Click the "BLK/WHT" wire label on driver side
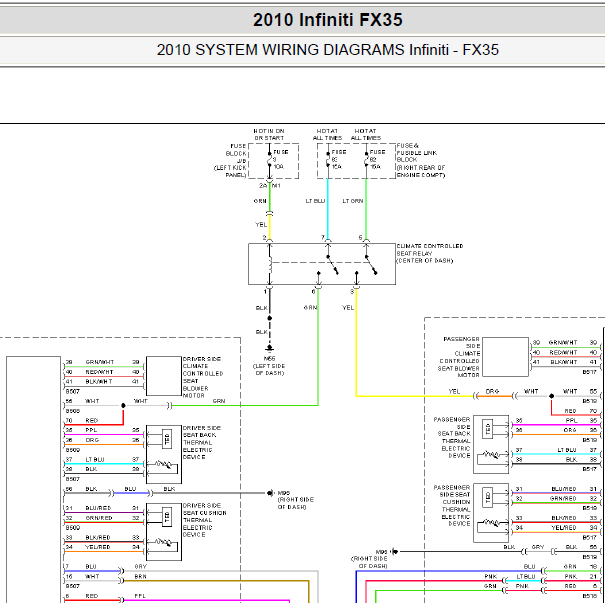 tap(99, 382)
